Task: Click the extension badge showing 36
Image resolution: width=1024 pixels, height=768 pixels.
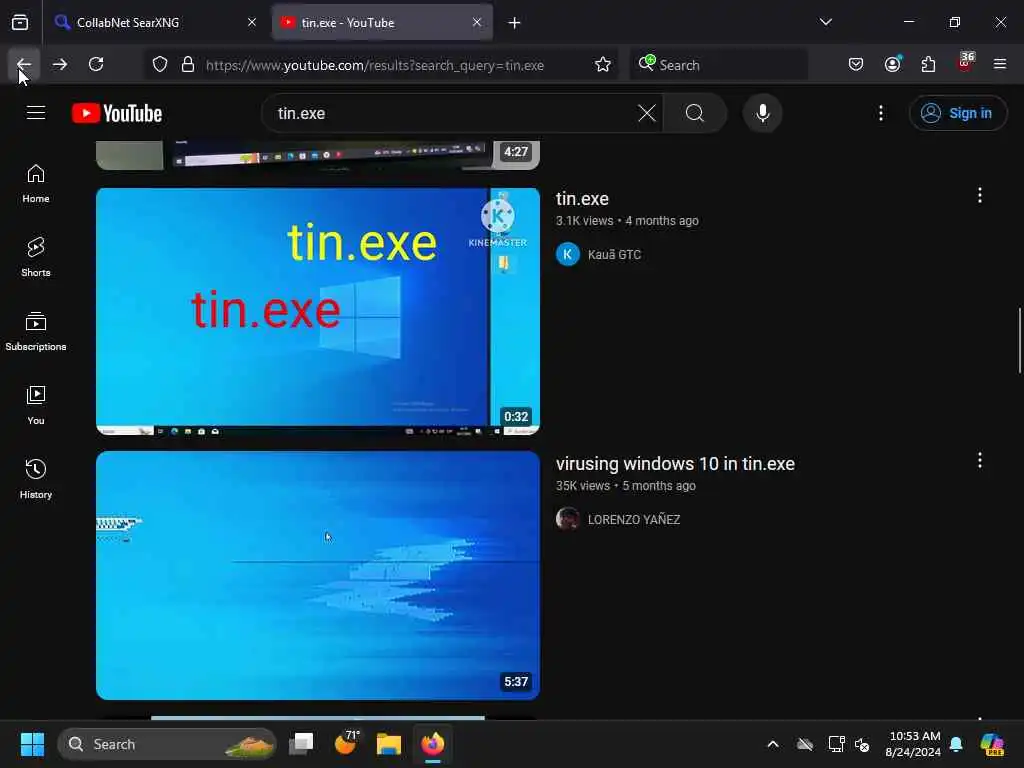Action: click(x=965, y=63)
